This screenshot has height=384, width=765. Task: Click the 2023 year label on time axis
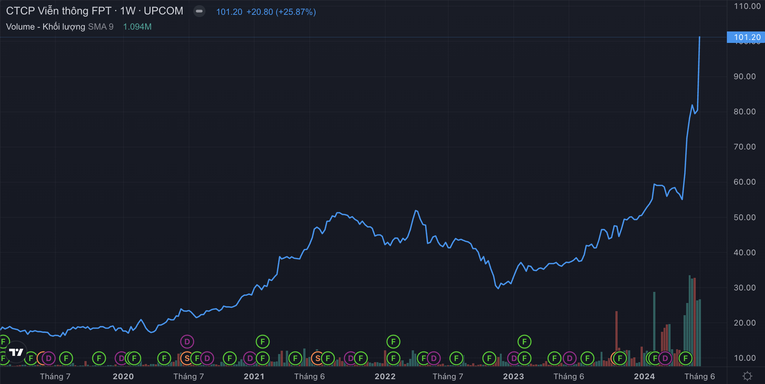pos(513,376)
